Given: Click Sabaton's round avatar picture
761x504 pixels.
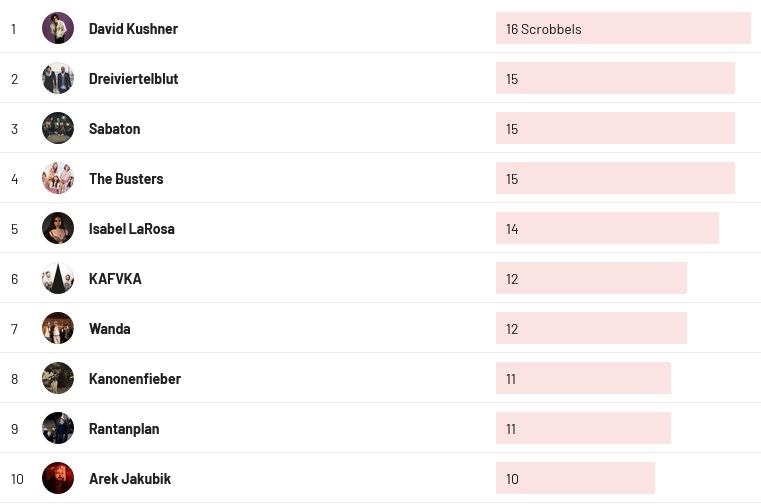Looking at the screenshot, I should point(58,128).
